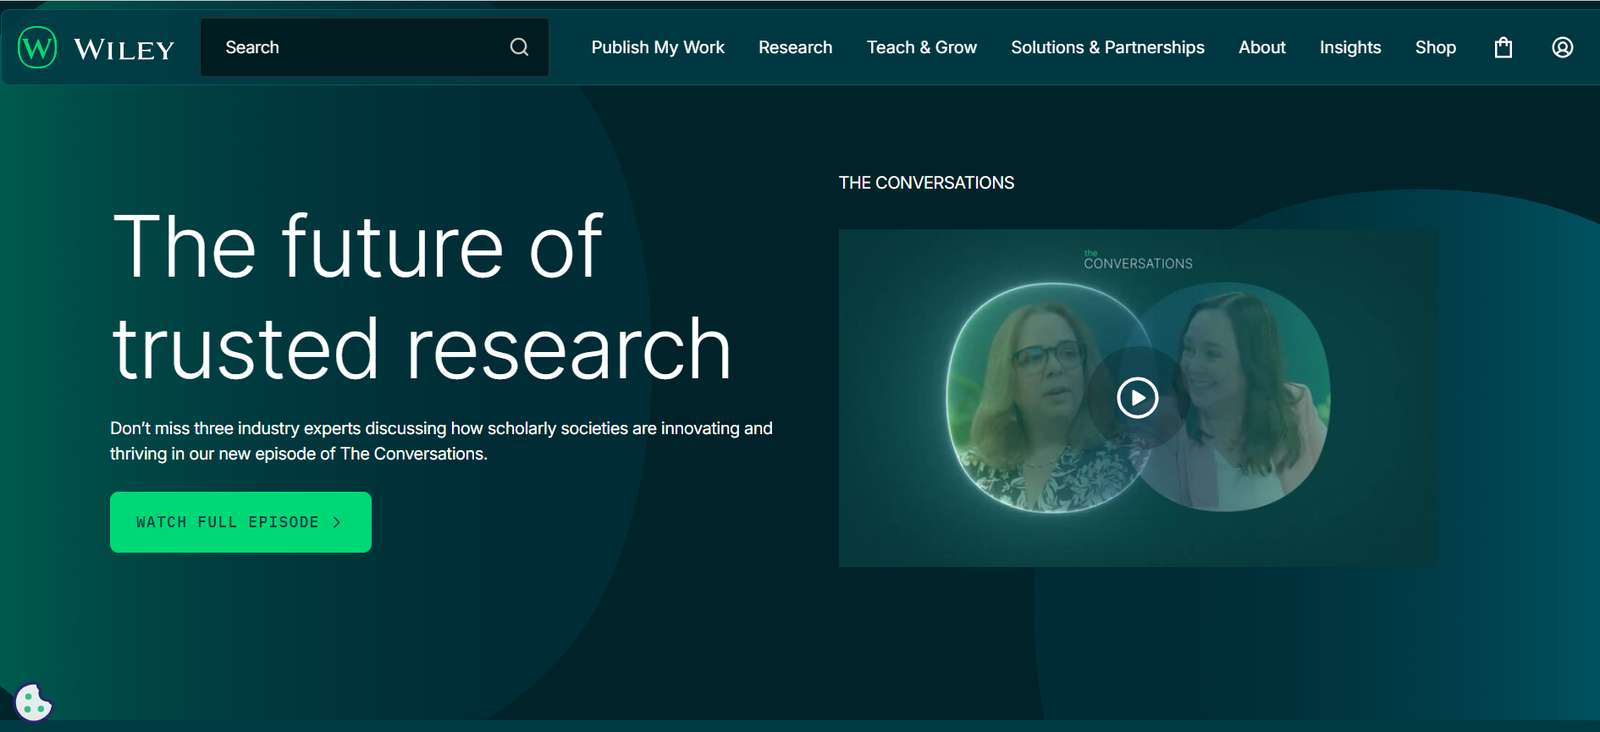Click the THE CONVERSATIONS heading above the video
This screenshot has height=732, width=1600.
click(x=926, y=183)
